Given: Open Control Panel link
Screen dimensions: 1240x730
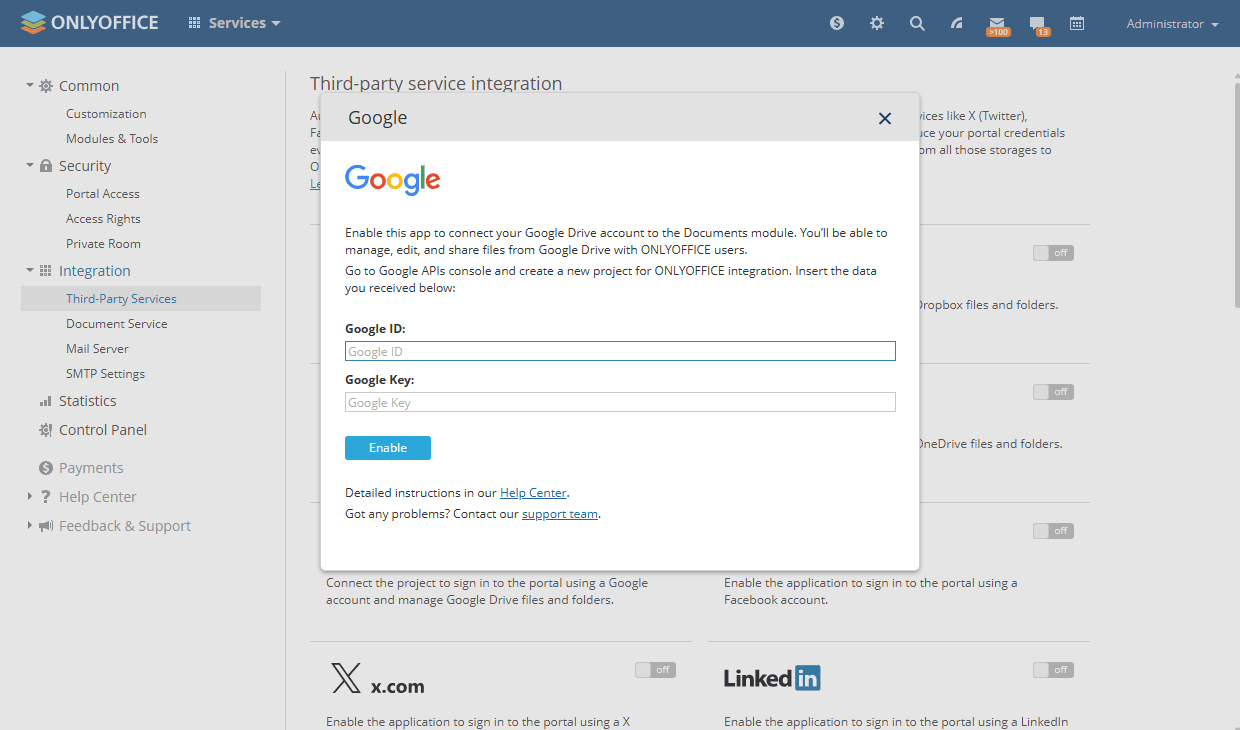Looking at the screenshot, I should tap(103, 430).
